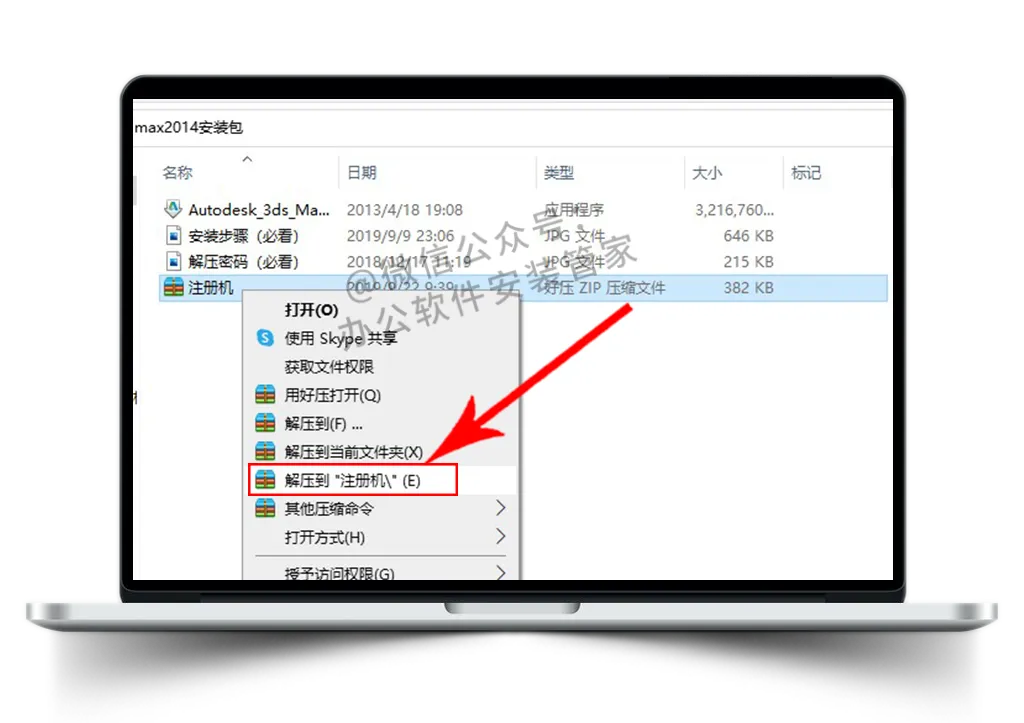Click the Autodesk_3ds_Ma... application icon
1024x723 pixels.
[172, 209]
